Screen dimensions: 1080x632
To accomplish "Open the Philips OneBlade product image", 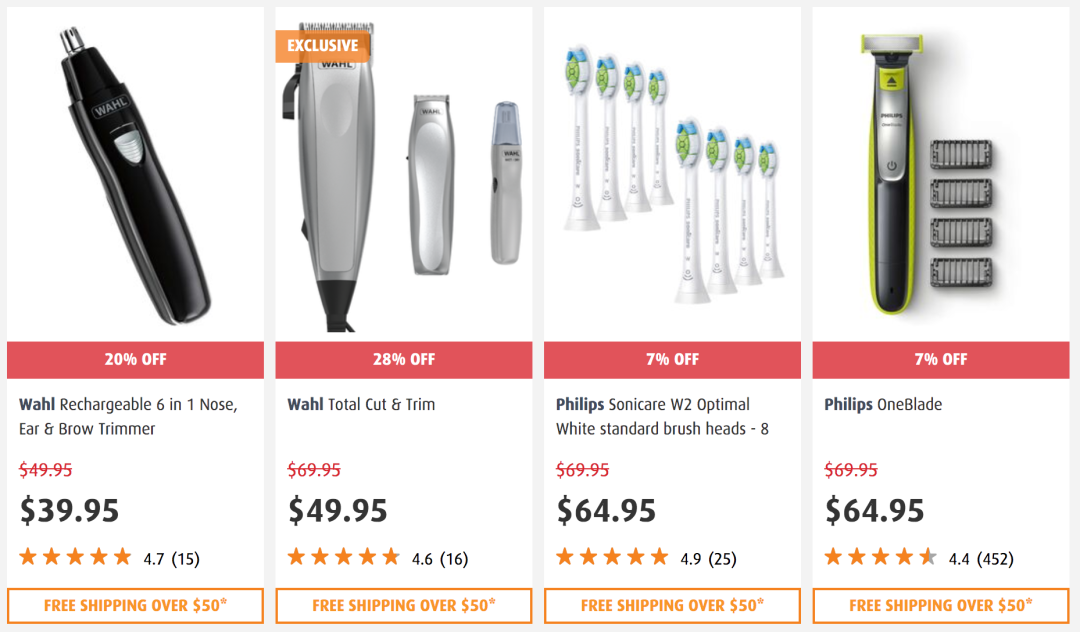I will pos(941,174).
